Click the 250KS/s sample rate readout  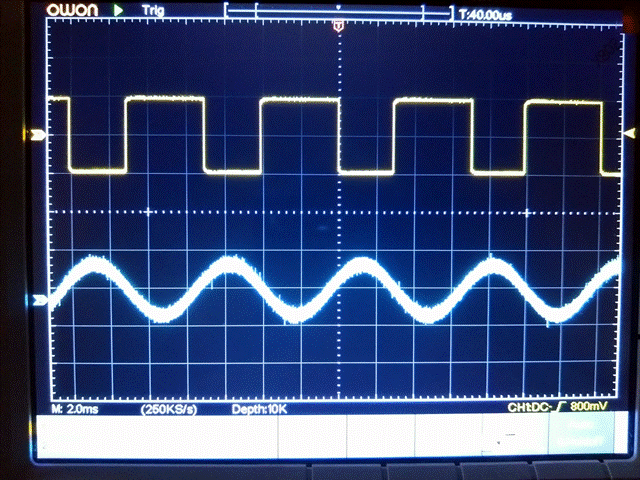(x=168, y=410)
